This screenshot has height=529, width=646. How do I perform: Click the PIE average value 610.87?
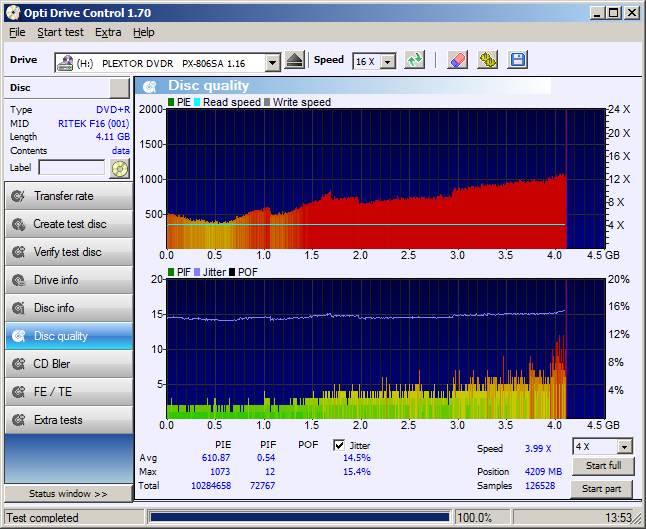point(216,458)
